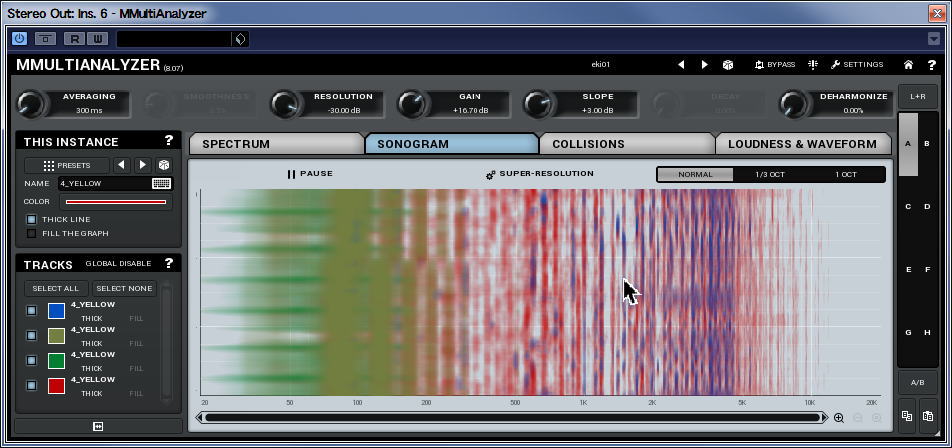The width and height of the screenshot is (952, 448).
Task: Click the top bar randomize dice icon
Action: point(727,64)
